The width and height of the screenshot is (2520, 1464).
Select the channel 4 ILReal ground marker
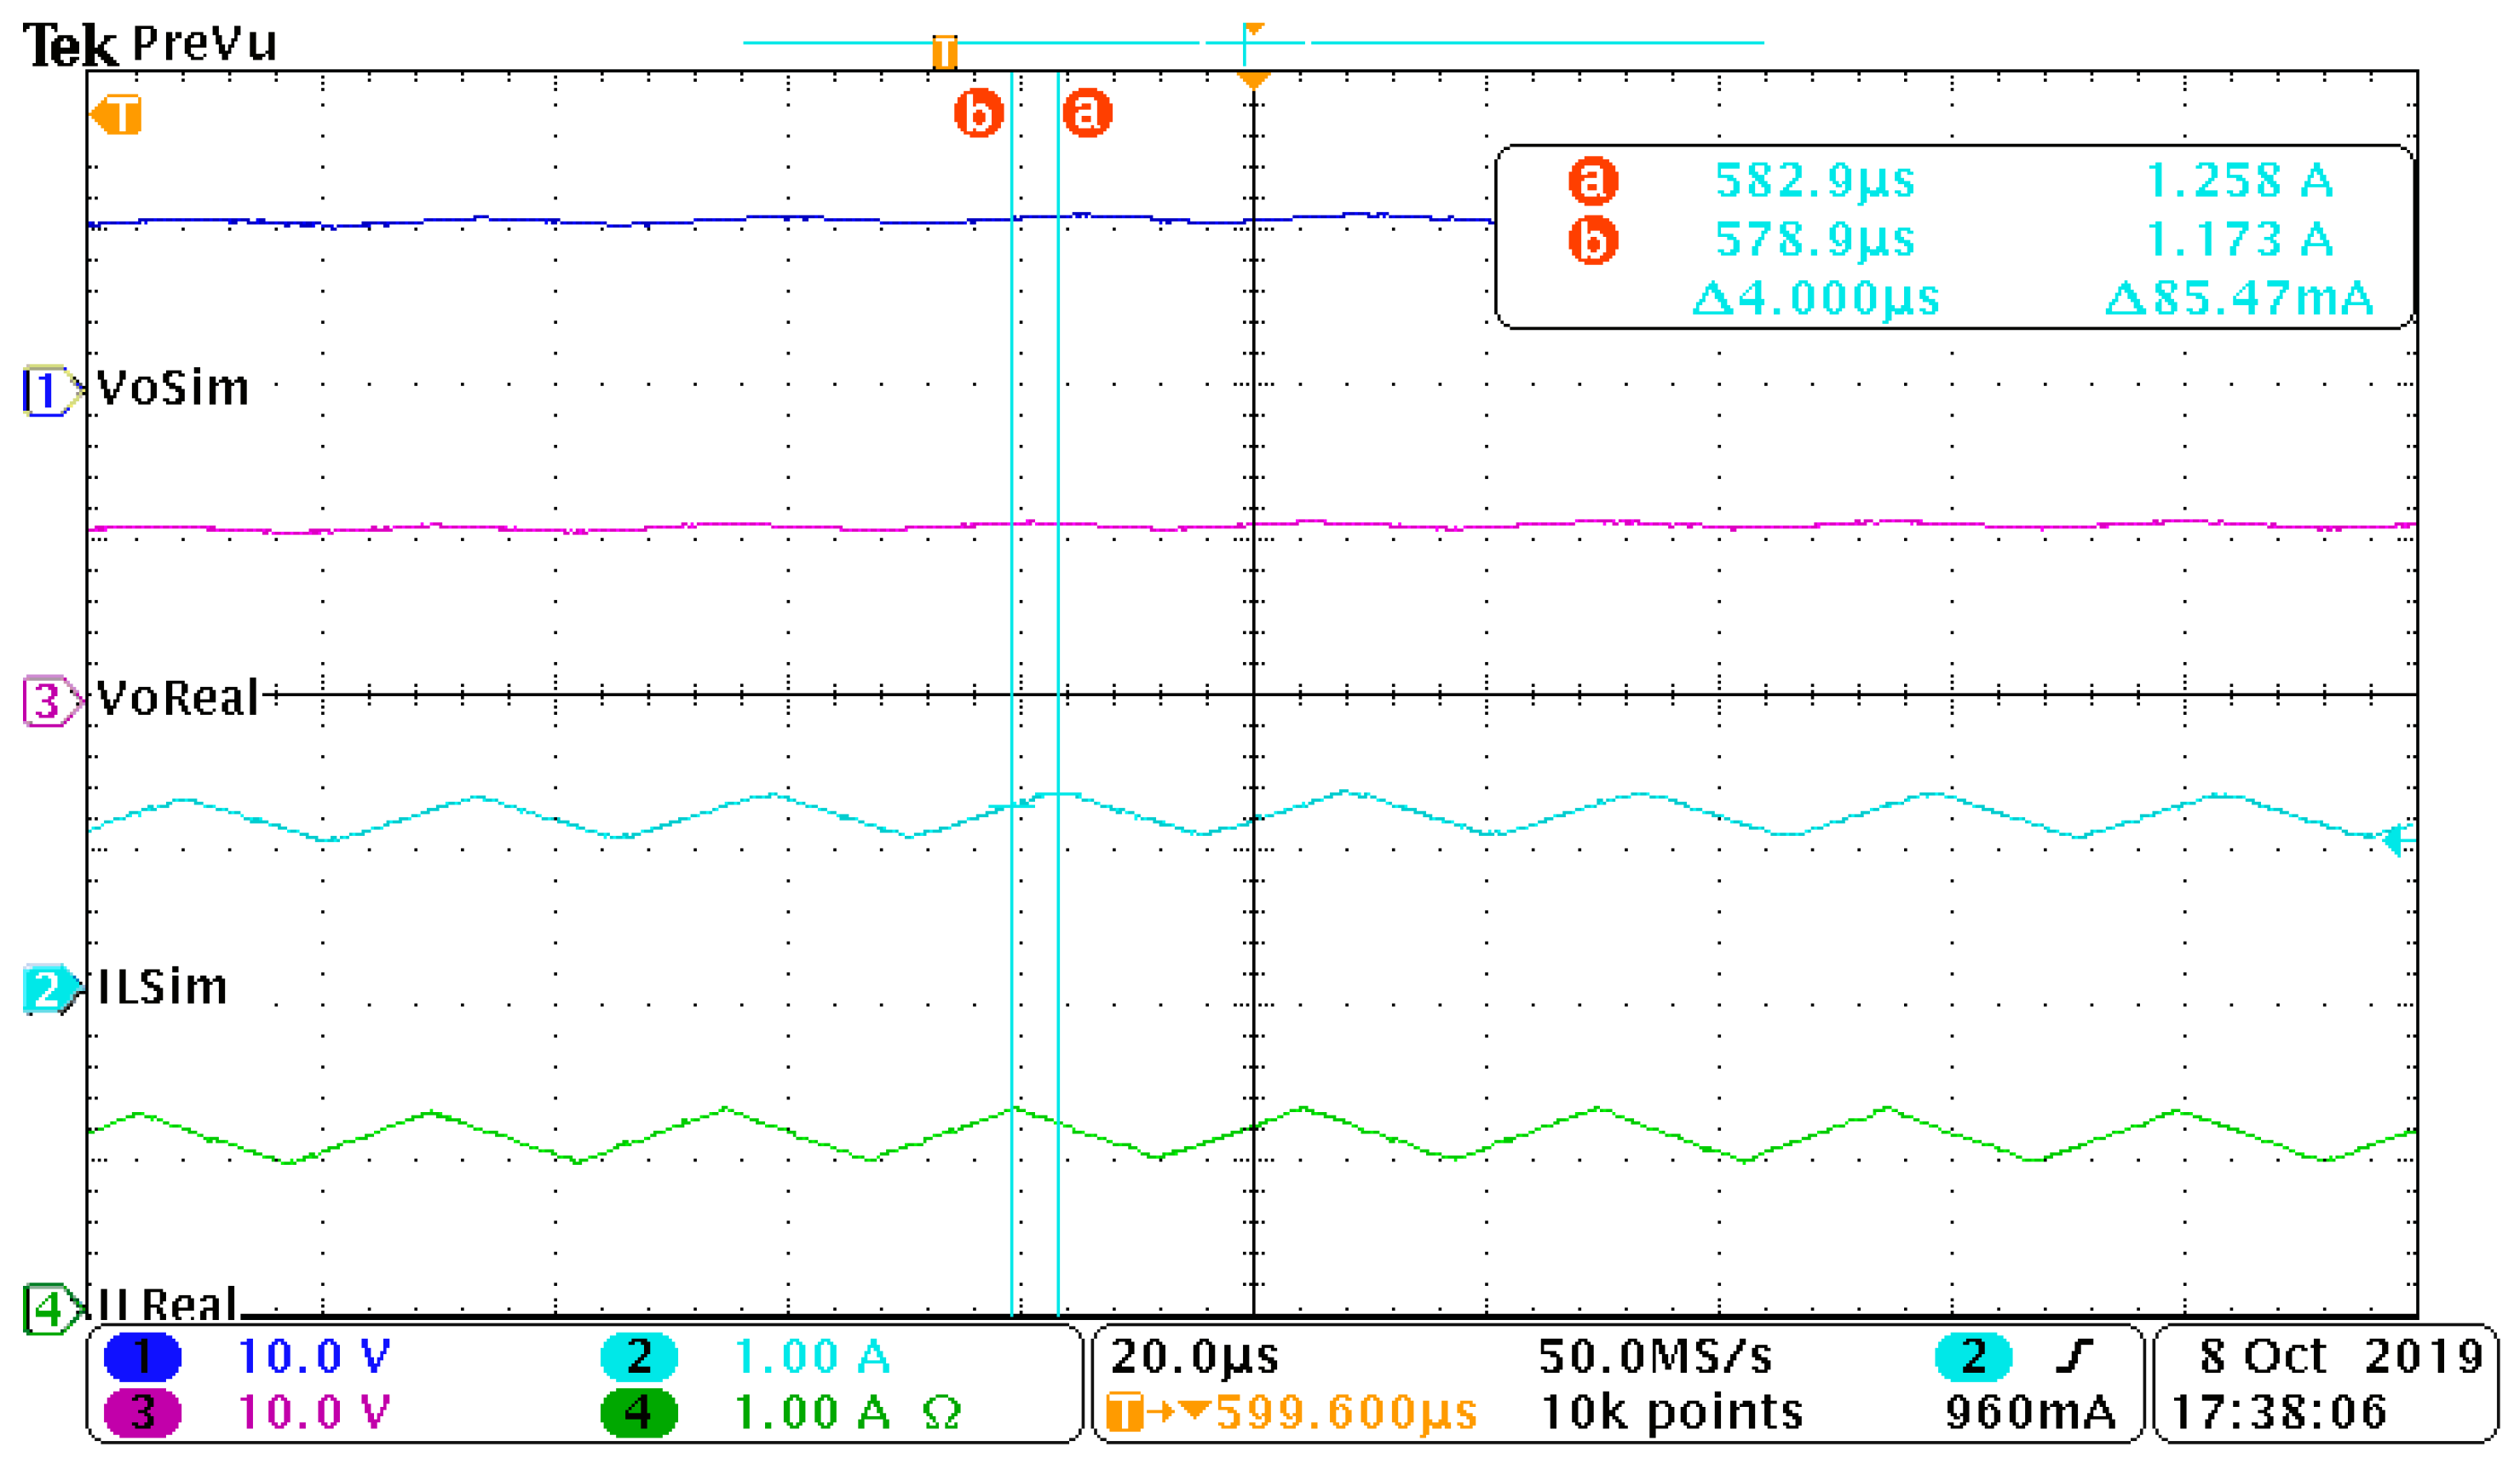47,1308
